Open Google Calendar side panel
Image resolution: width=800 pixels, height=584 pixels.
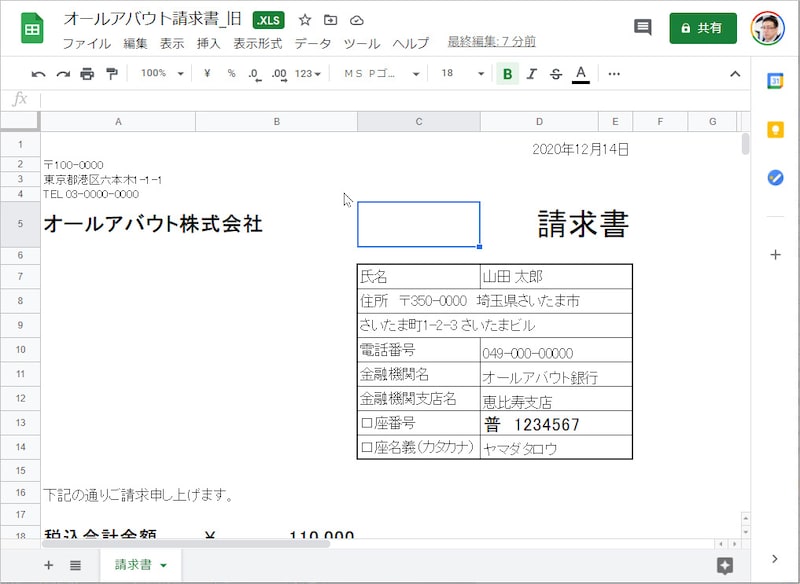pyautogui.click(x=775, y=83)
